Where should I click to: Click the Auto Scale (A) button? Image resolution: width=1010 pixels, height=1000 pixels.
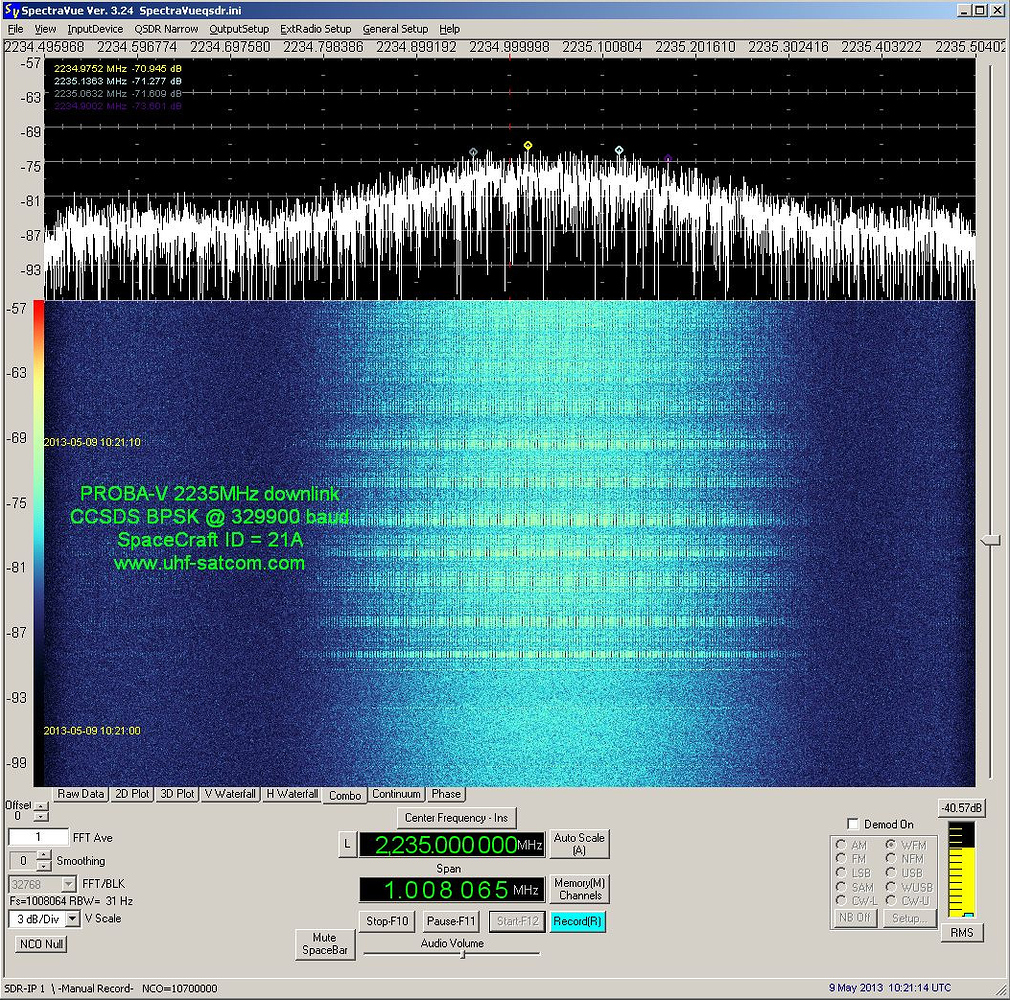578,843
